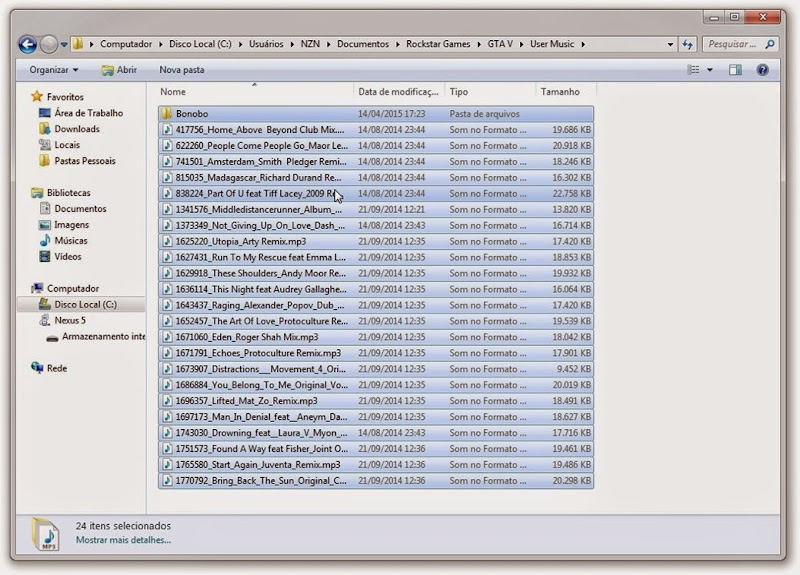Click icon of 815035_Madagascar_Richard Durand file
Viewport: 800px width, 575px height.
pyautogui.click(x=167, y=178)
